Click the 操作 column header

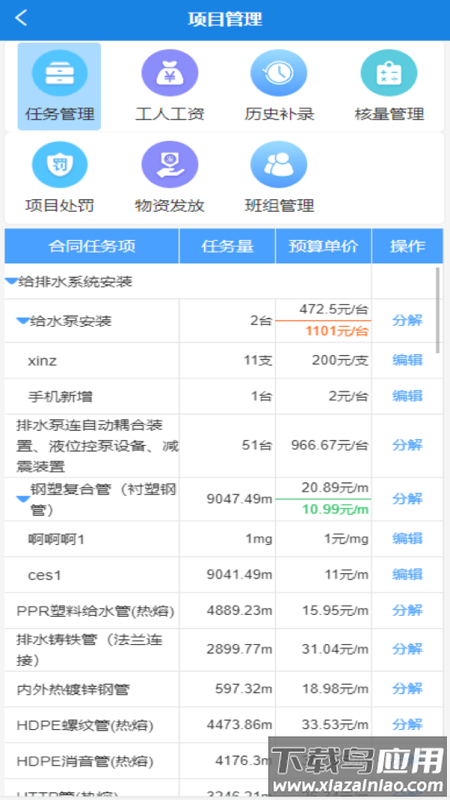pyautogui.click(x=407, y=246)
